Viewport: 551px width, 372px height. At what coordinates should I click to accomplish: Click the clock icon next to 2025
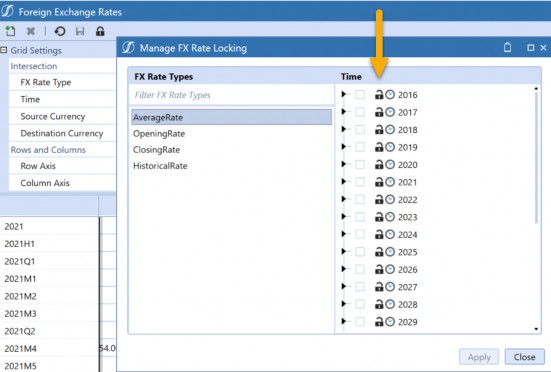tap(390, 252)
